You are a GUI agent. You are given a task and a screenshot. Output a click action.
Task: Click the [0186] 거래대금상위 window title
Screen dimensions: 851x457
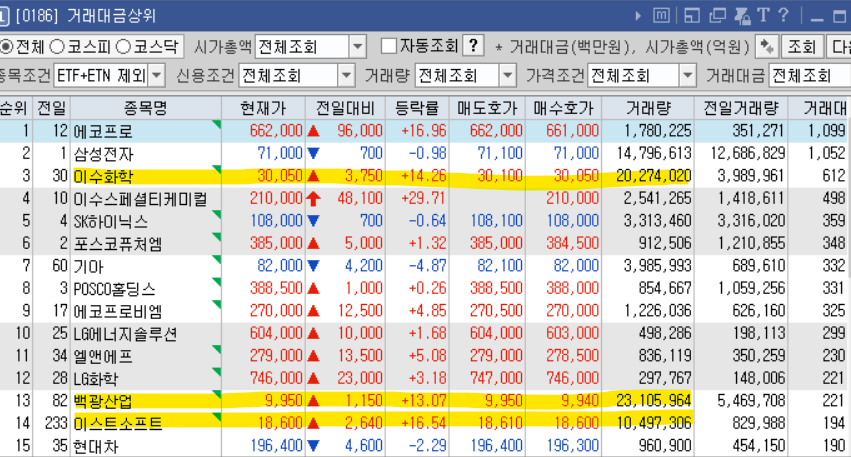(x=85, y=16)
